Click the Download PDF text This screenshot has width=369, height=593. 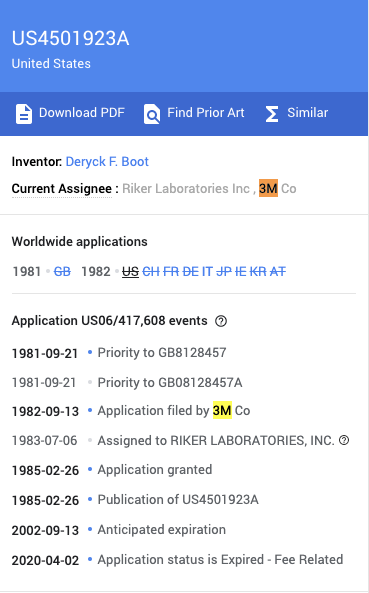coord(82,113)
